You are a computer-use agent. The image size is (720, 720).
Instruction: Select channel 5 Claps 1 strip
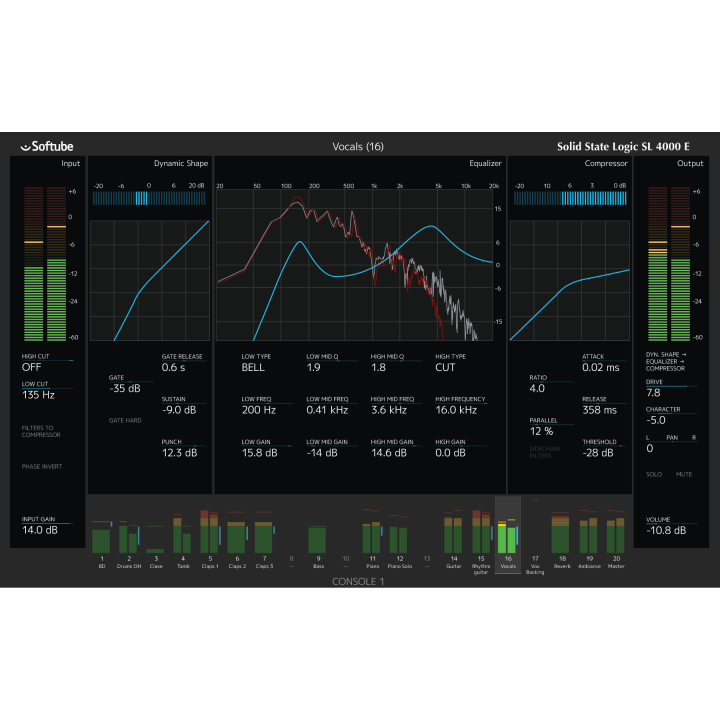coord(210,540)
